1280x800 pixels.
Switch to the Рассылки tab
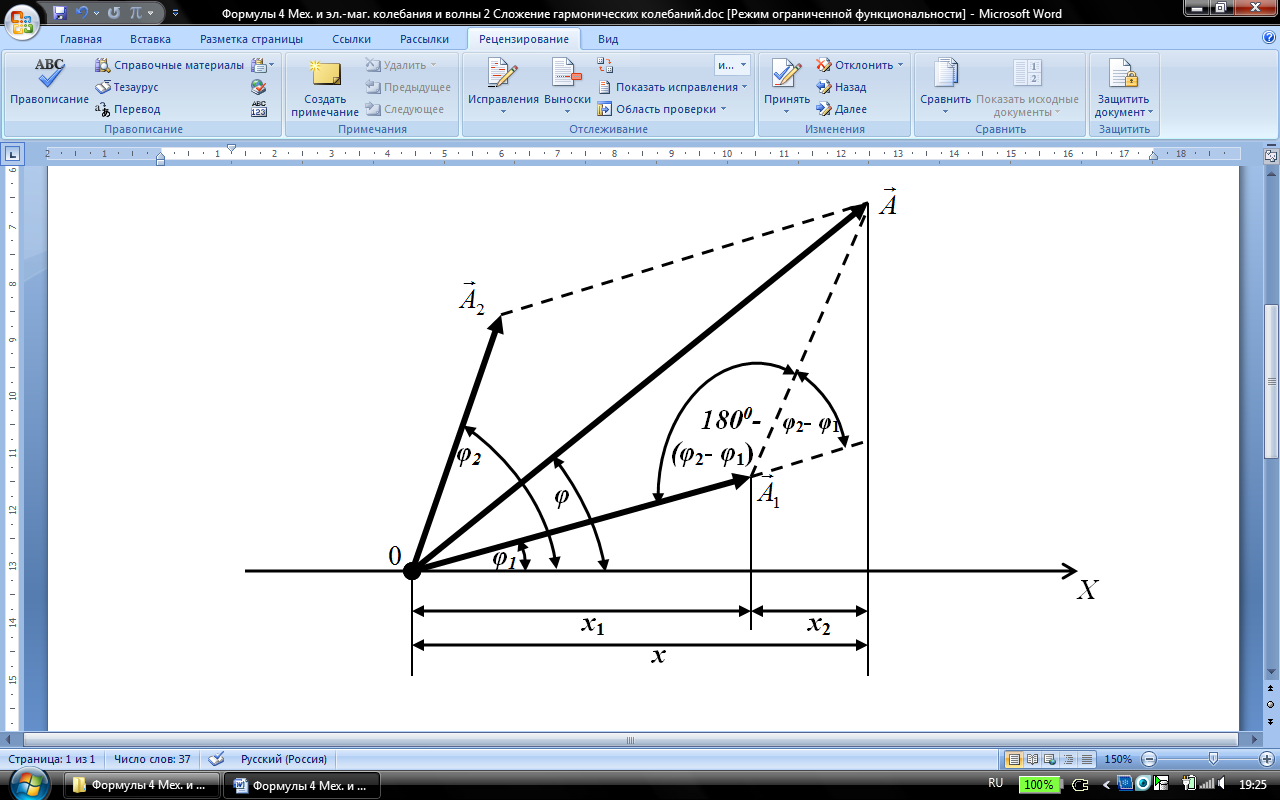[424, 39]
